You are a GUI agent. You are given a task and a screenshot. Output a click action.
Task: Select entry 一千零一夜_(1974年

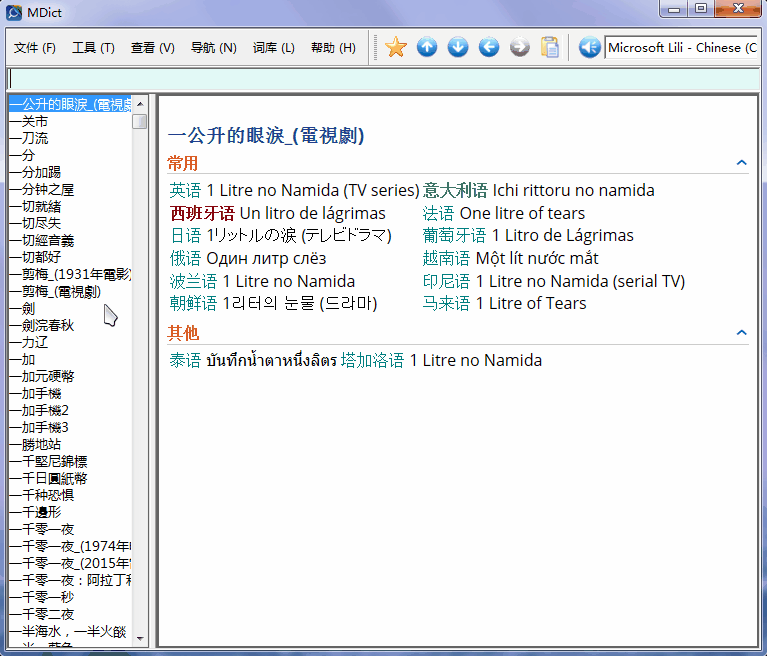tap(70, 546)
